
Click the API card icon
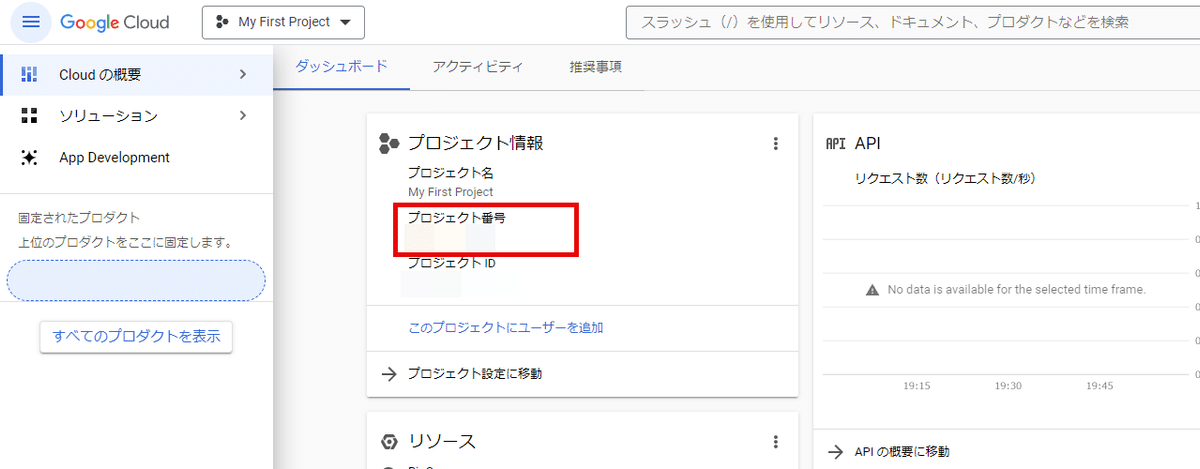pos(835,143)
